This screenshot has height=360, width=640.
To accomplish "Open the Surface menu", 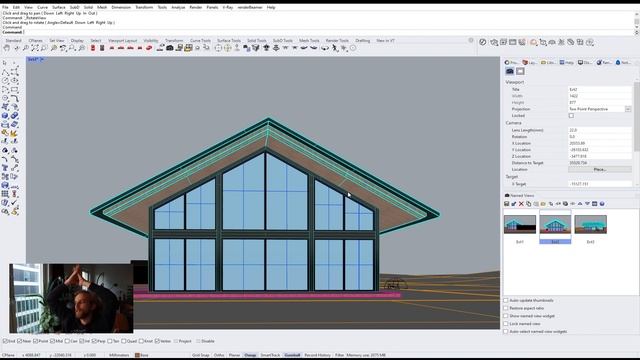I will (x=58, y=7).
